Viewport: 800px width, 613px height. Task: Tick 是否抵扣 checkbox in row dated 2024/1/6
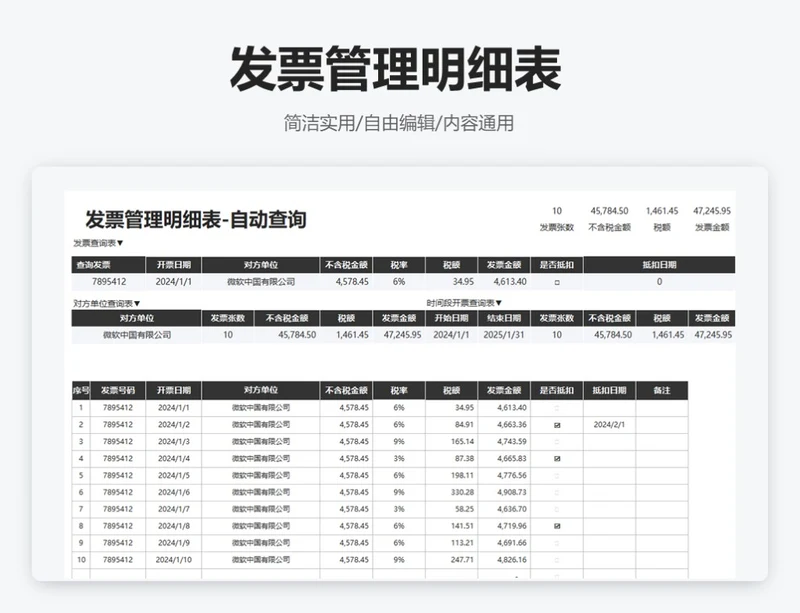click(x=557, y=492)
